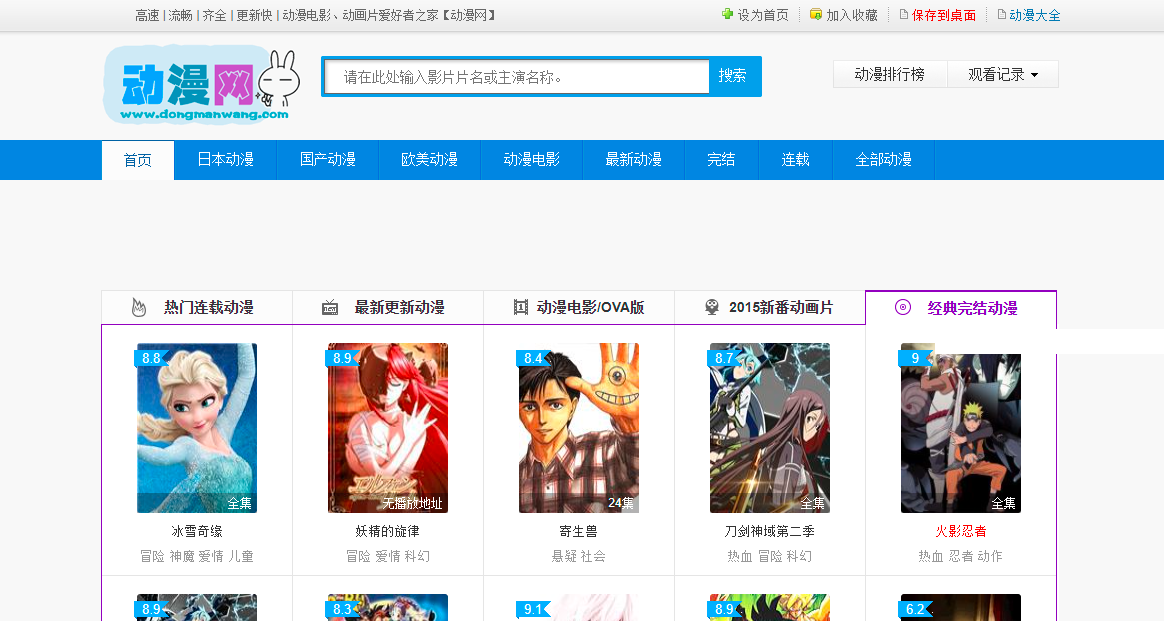Click the TV icon on 最新更新动漫 tab
Screen dimensions: 1164x621
330,307
